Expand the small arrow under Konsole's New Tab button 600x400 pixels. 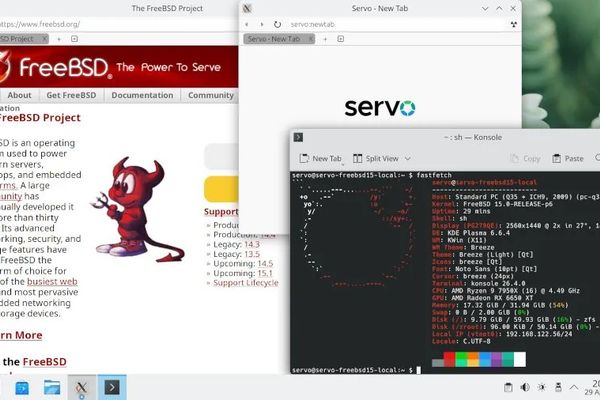click(342, 164)
